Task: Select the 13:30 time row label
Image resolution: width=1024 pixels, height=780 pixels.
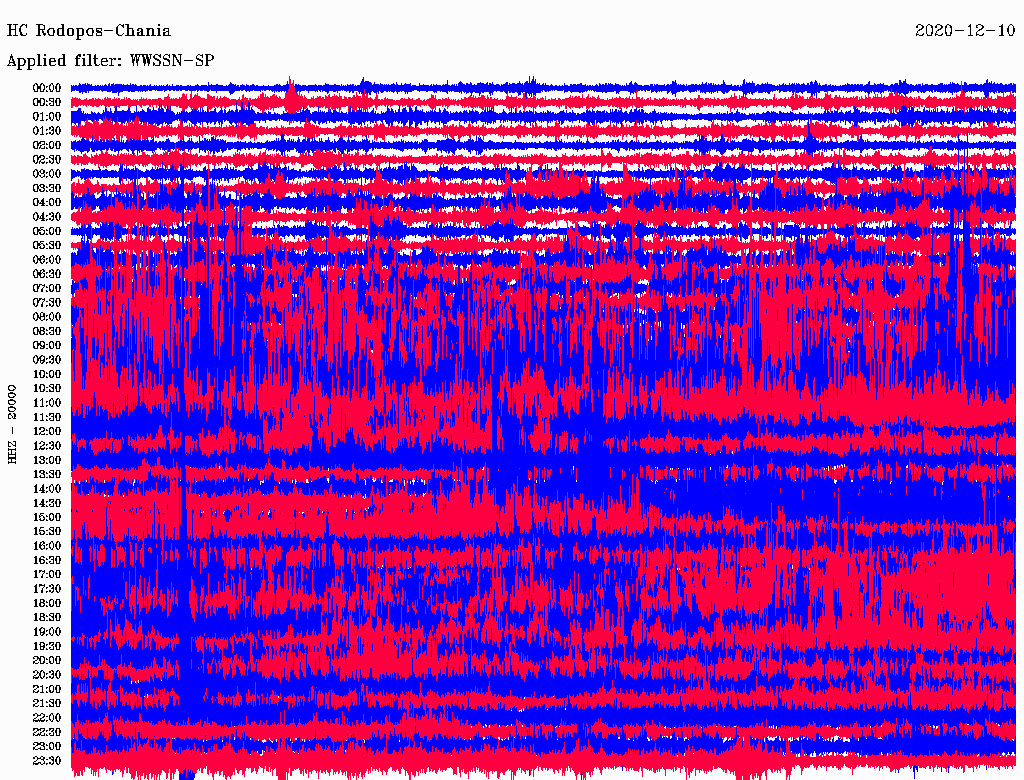Action: (47, 474)
